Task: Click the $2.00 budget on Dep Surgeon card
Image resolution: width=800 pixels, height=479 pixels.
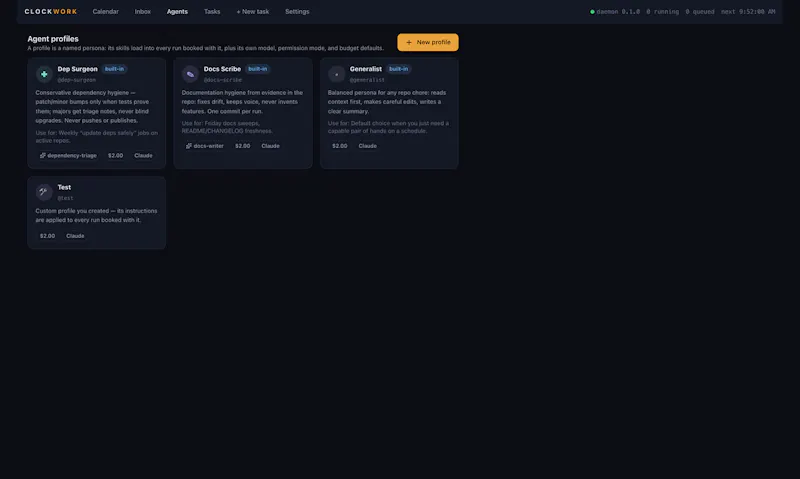Action: pos(115,156)
